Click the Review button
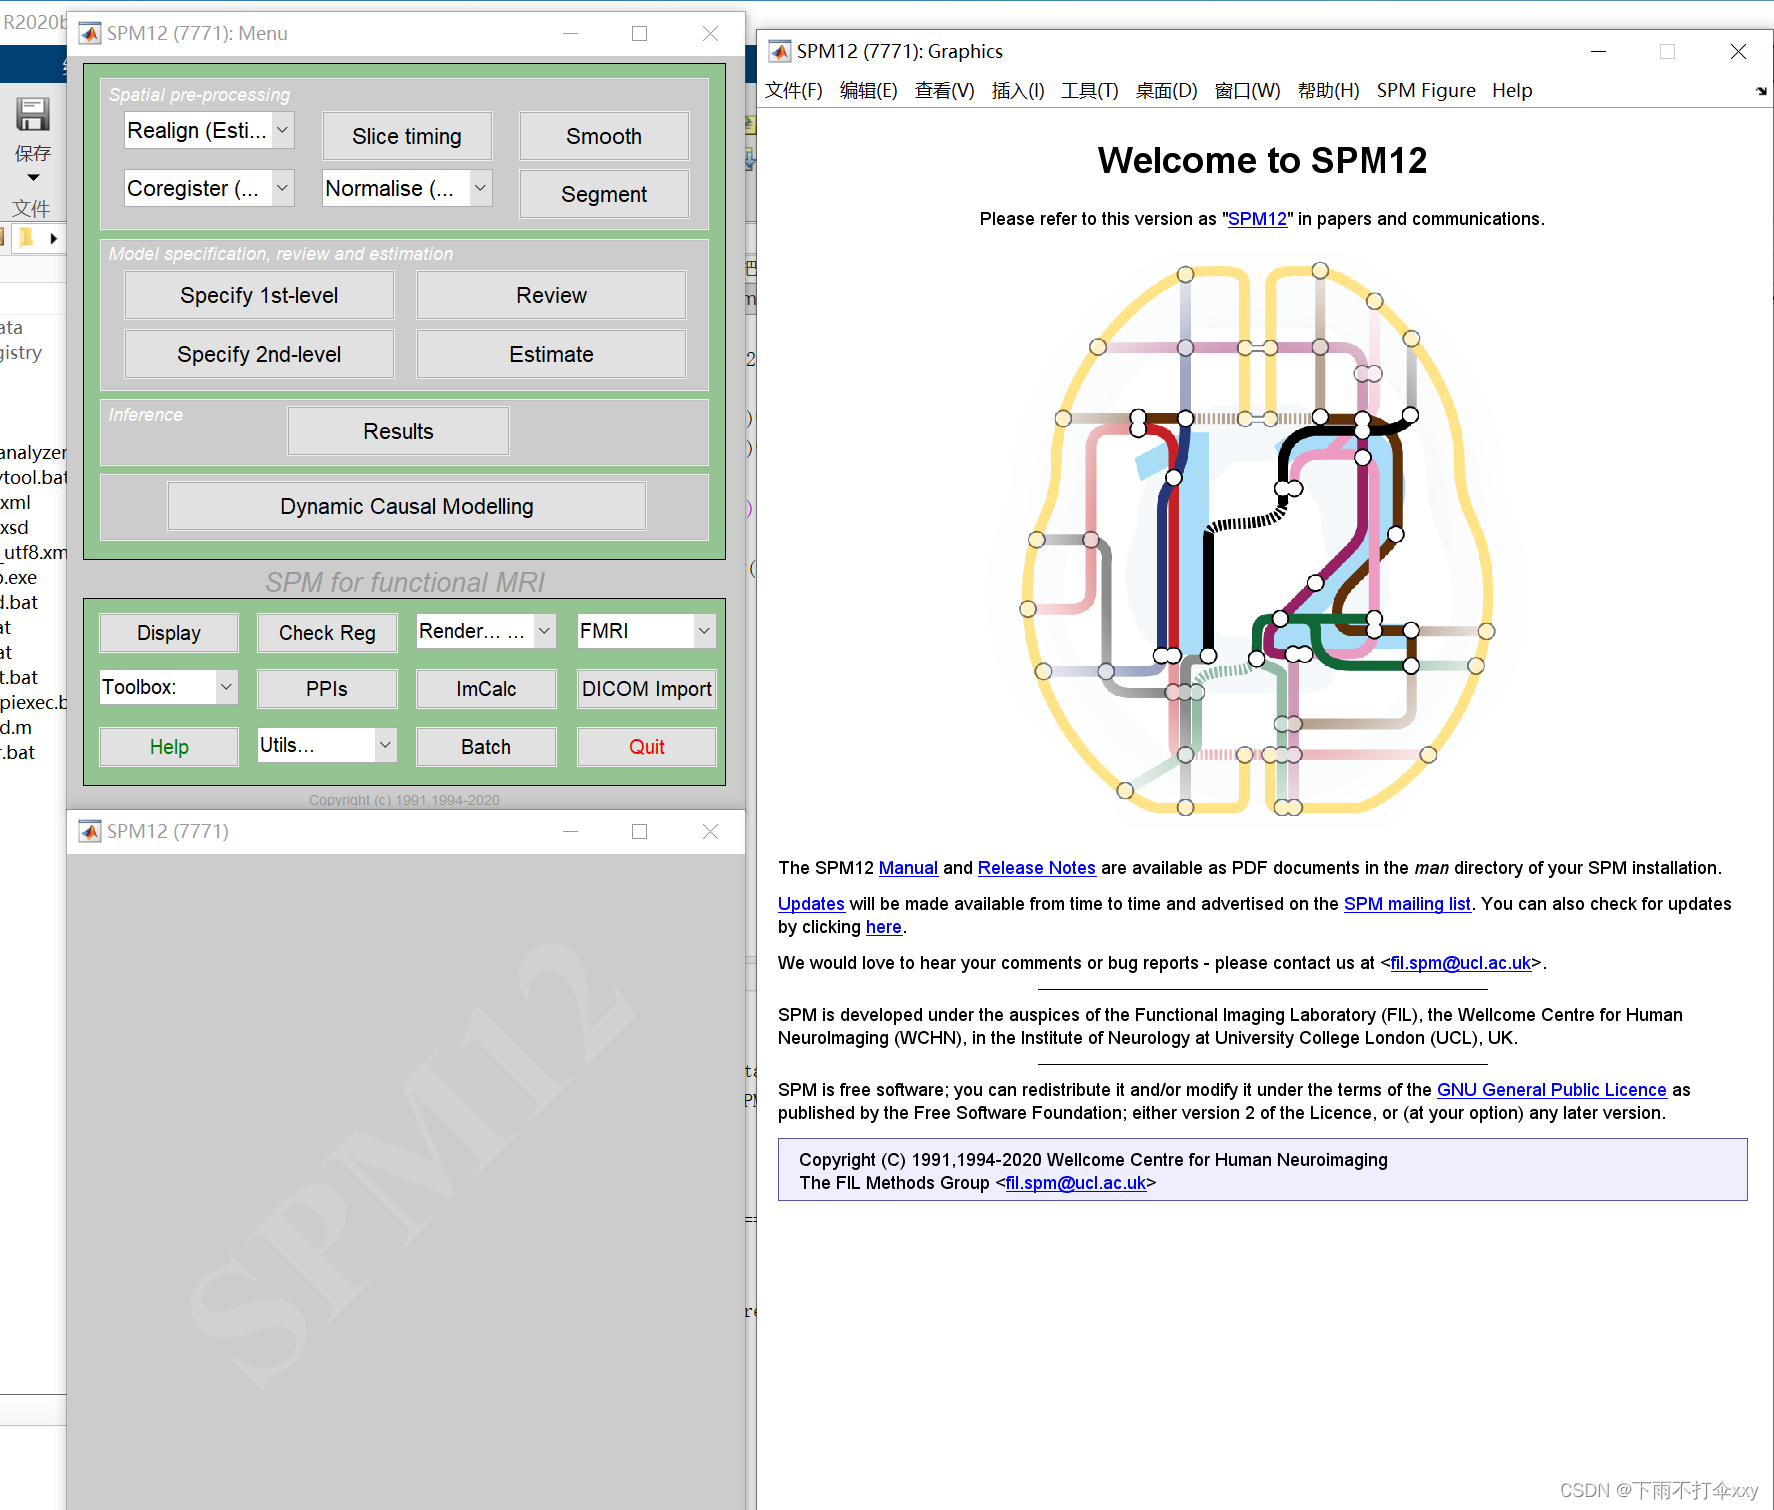This screenshot has height=1510, width=1774. [551, 295]
